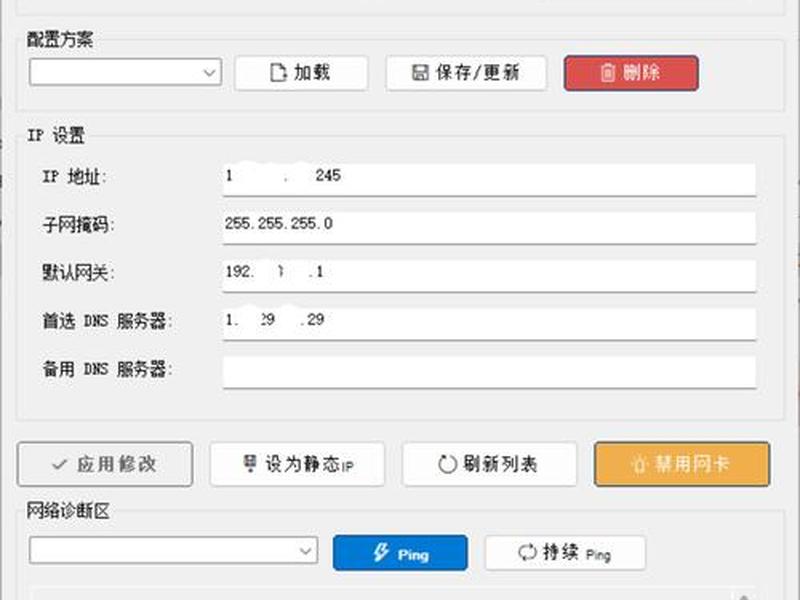
Task: Open the 配置方案 profile dropdown
Action: (x=126, y=72)
